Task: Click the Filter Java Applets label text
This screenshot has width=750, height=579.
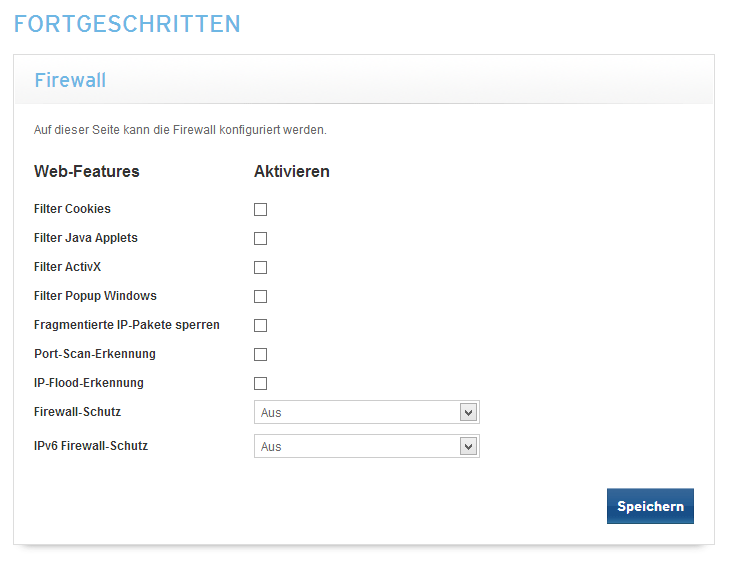Action: coord(86,238)
